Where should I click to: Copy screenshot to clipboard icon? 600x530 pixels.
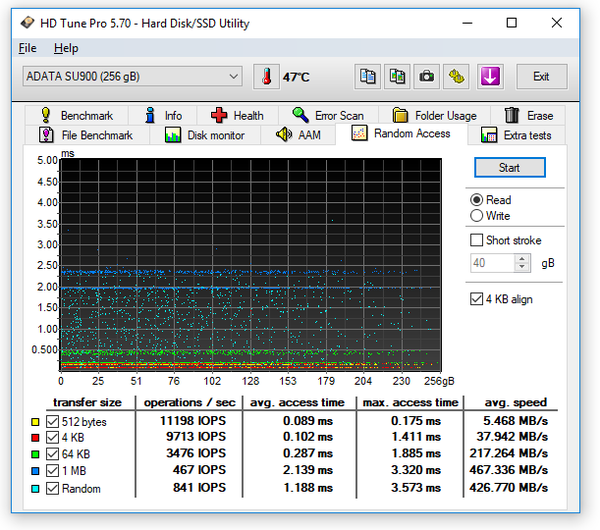coord(397,77)
